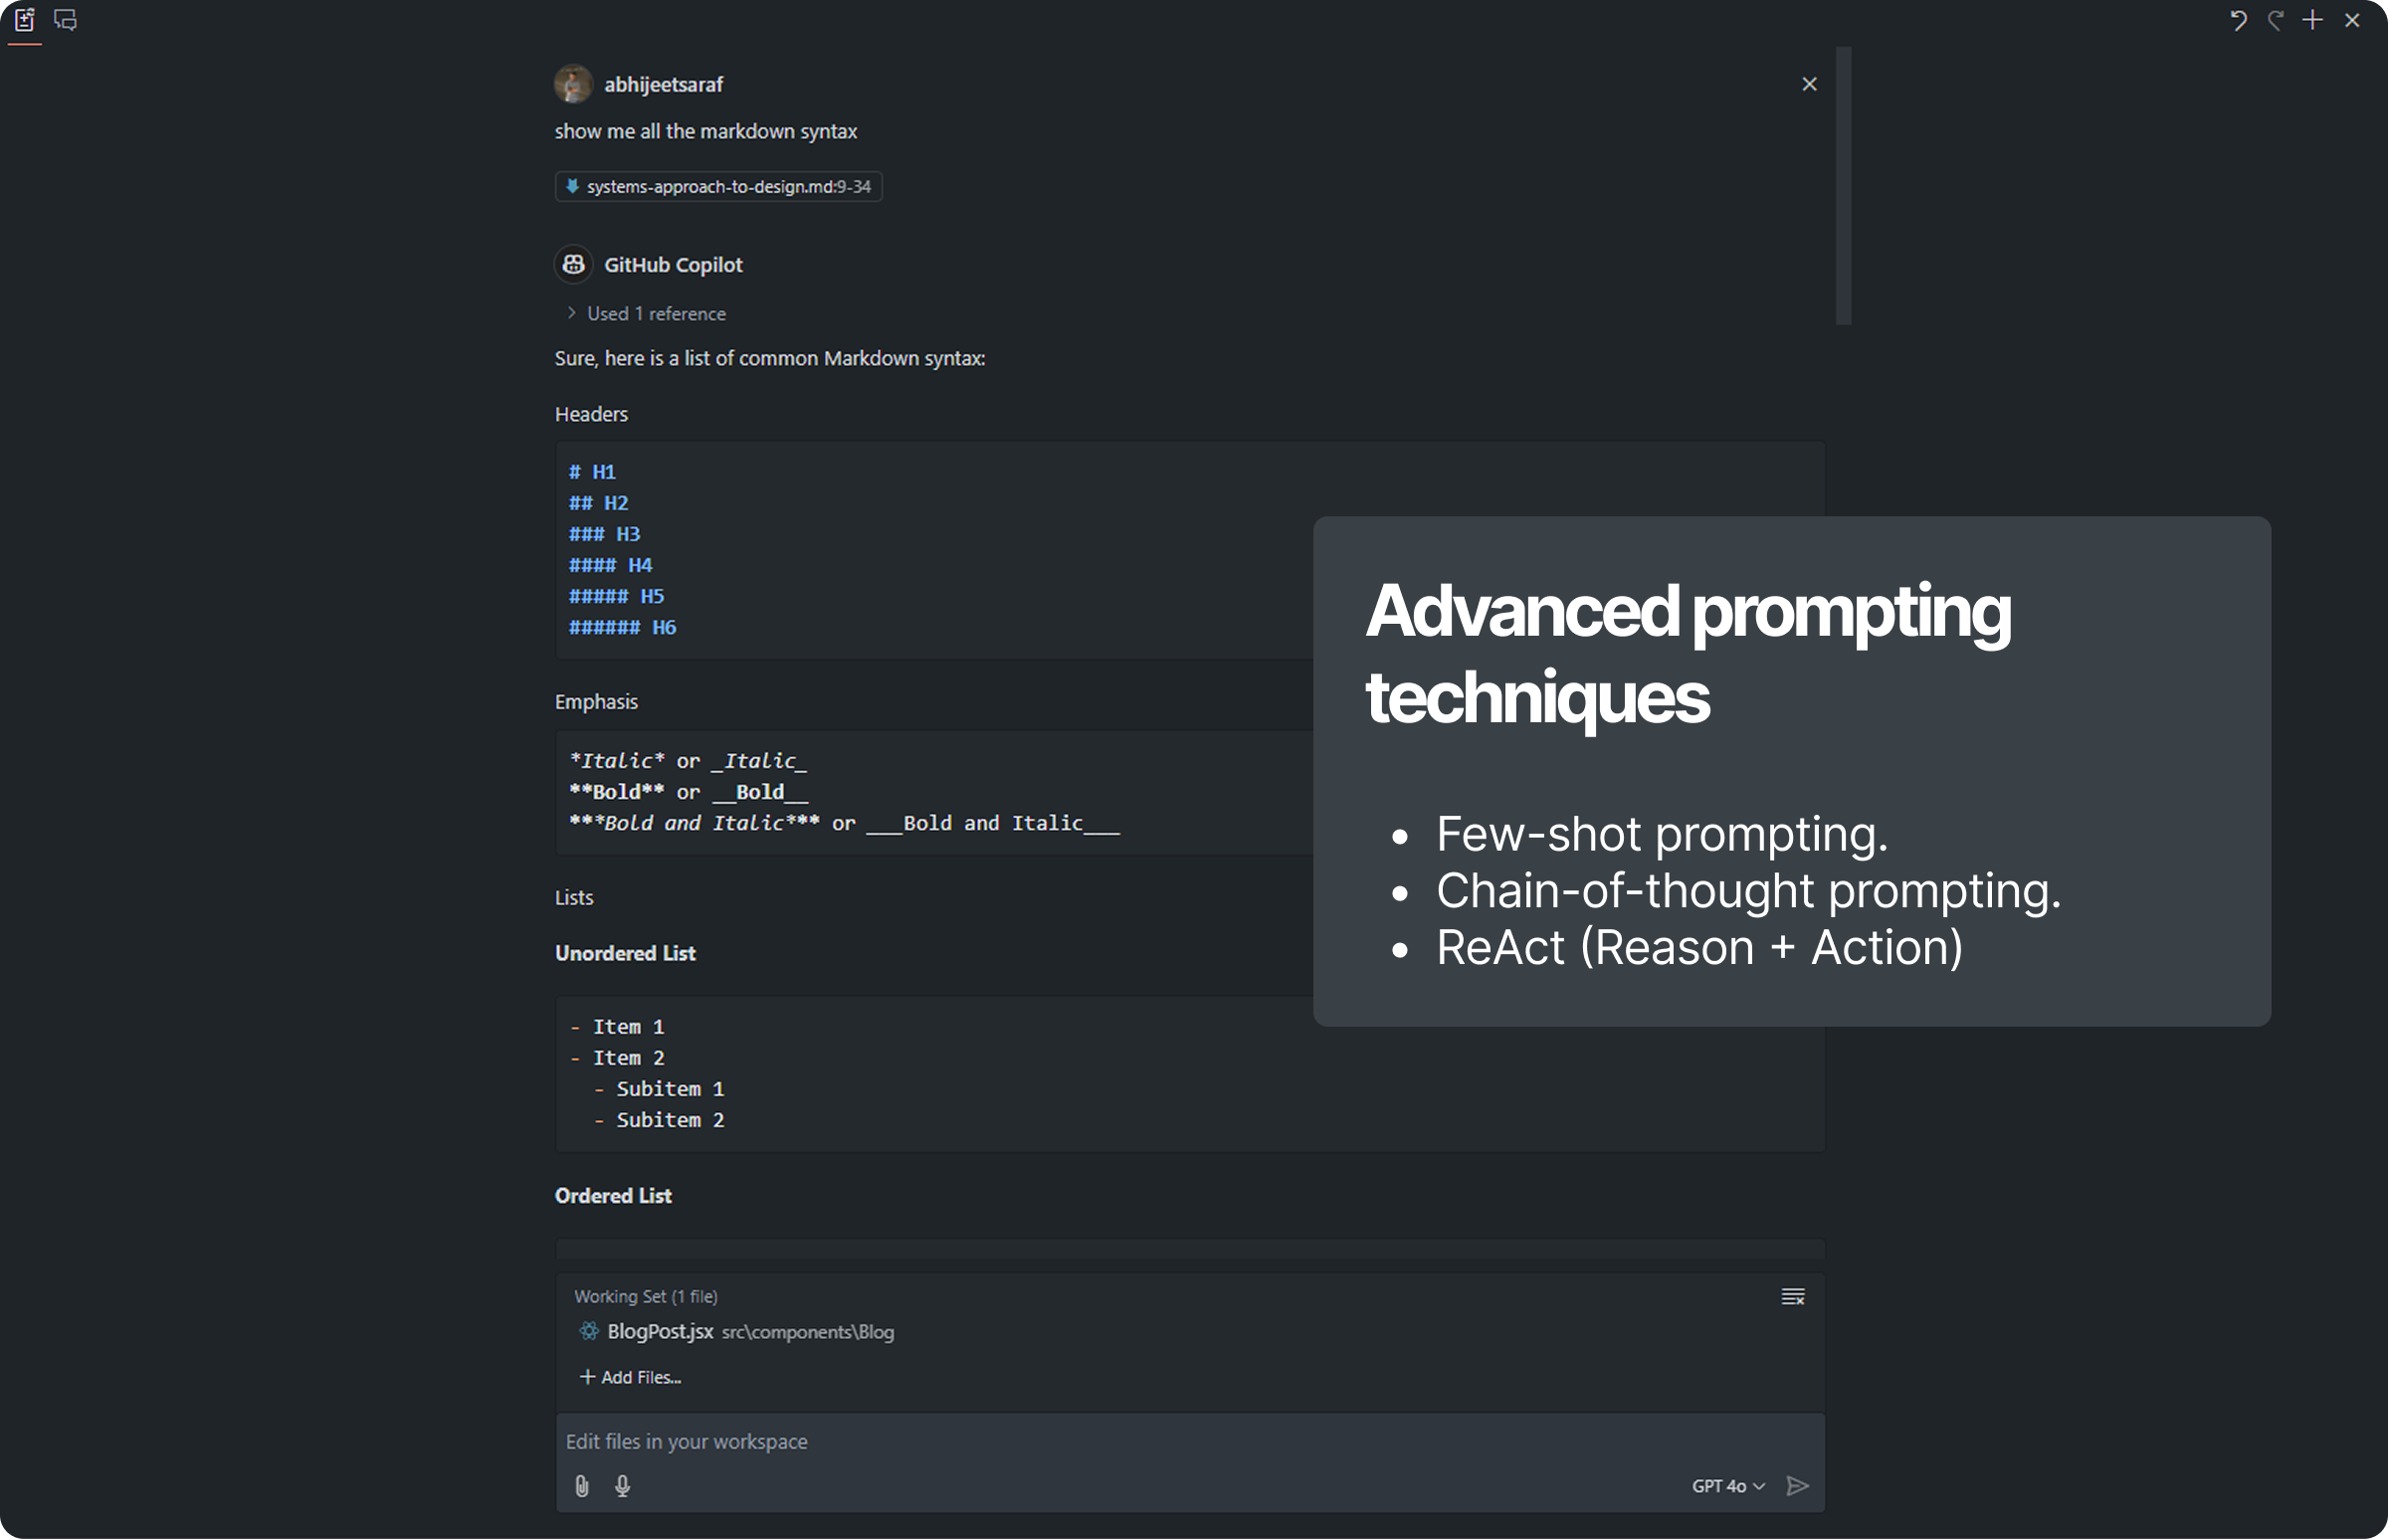
Task: Undo the last edit with the undo arrow
Action: (2239, 20)
